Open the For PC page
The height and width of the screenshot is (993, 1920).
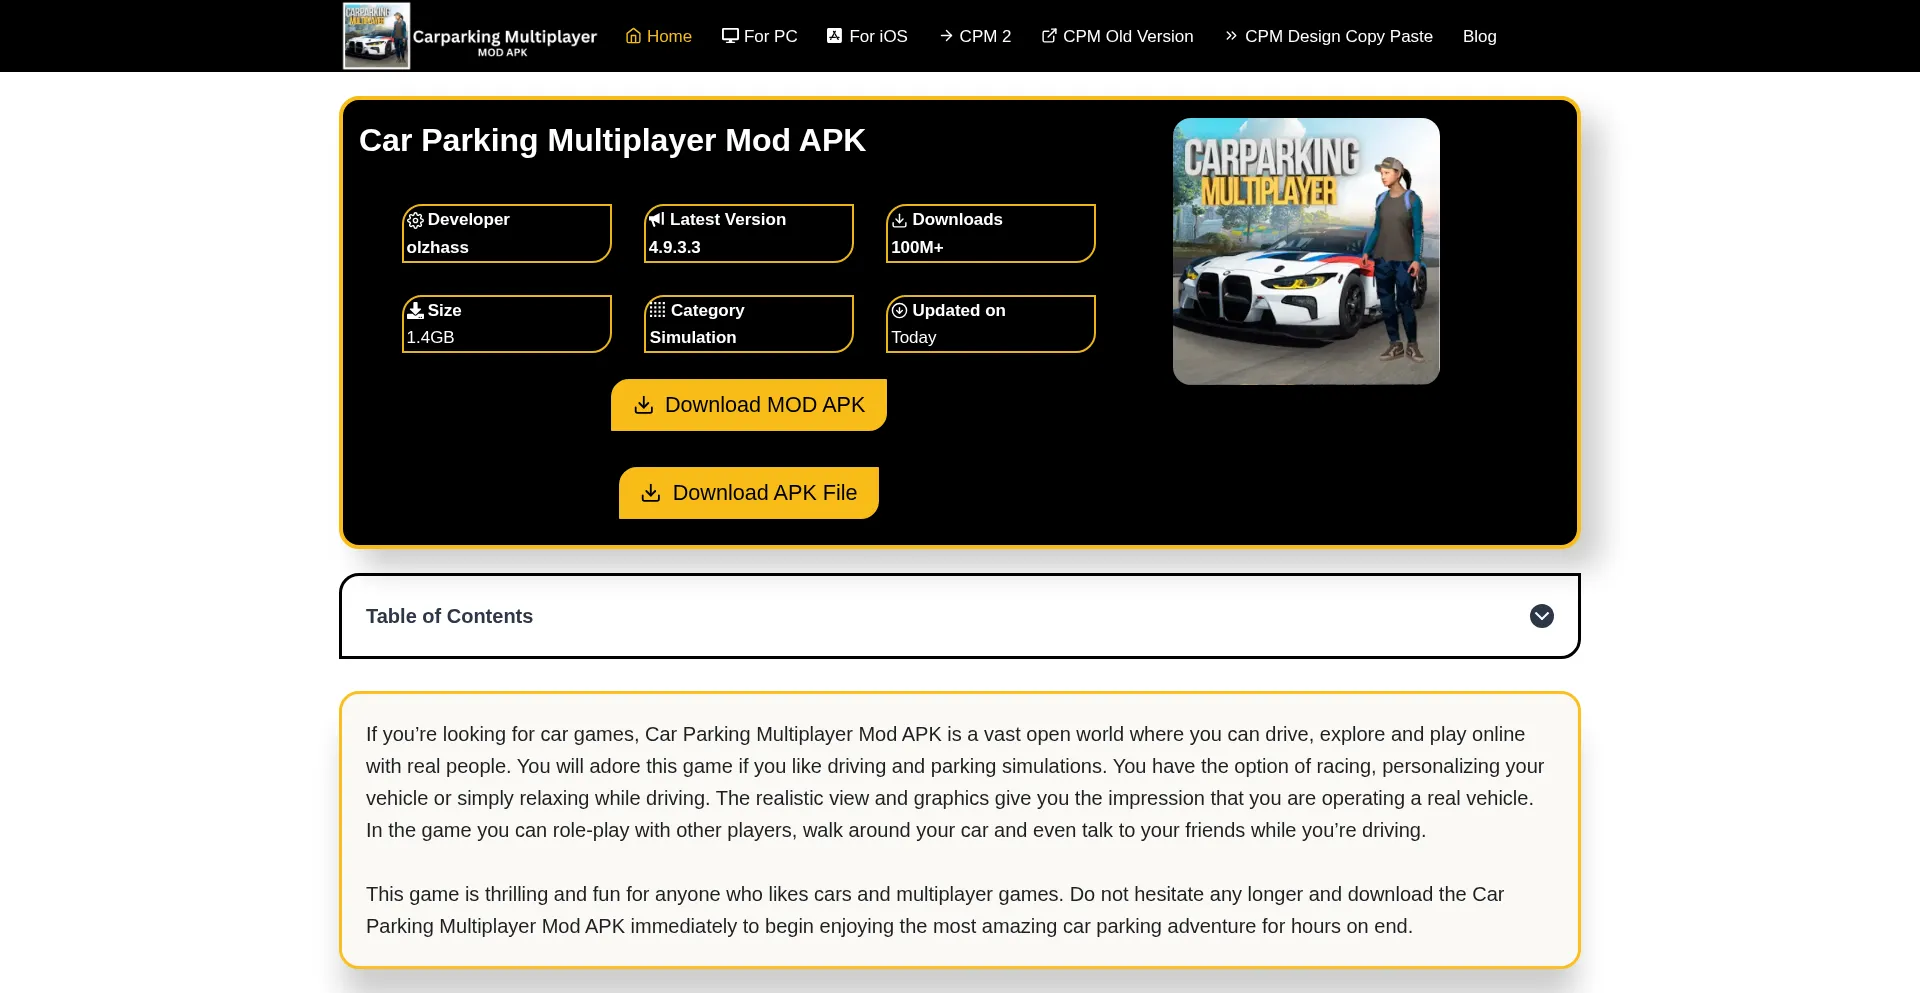[759, 36]
